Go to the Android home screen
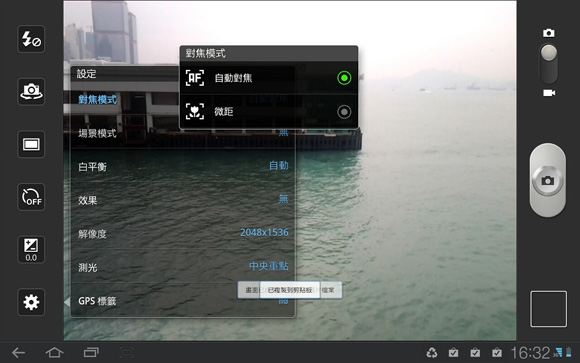Image resolution: width=580 pixels, height=363 pixels. tap(54, 352)
